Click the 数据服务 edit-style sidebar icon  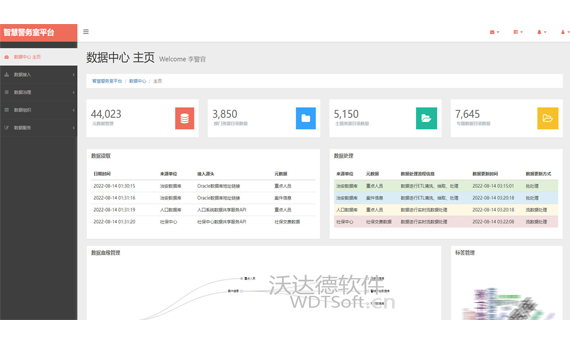(7, 128)
